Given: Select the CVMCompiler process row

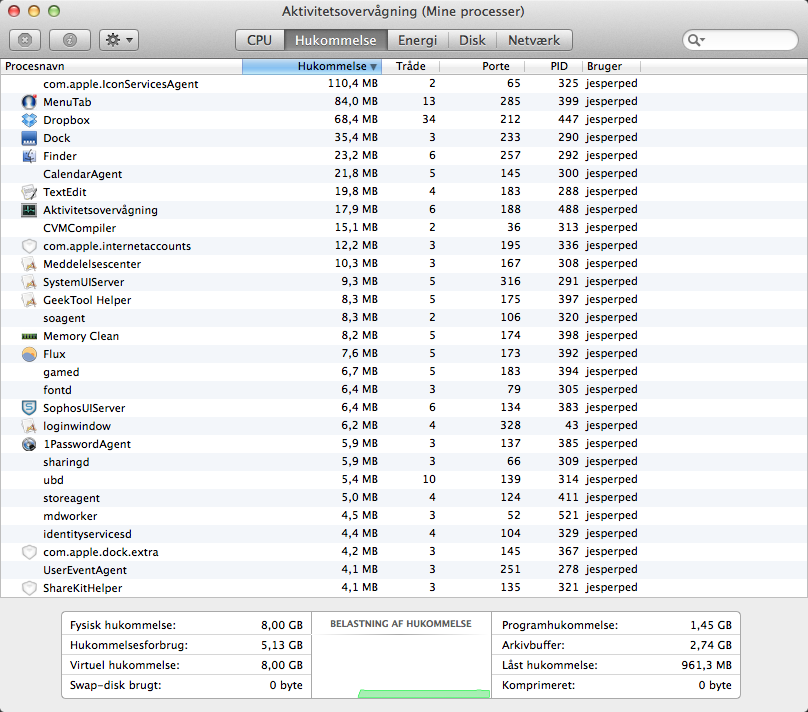Looking at the screenshot, I should (x=404, y=228).
